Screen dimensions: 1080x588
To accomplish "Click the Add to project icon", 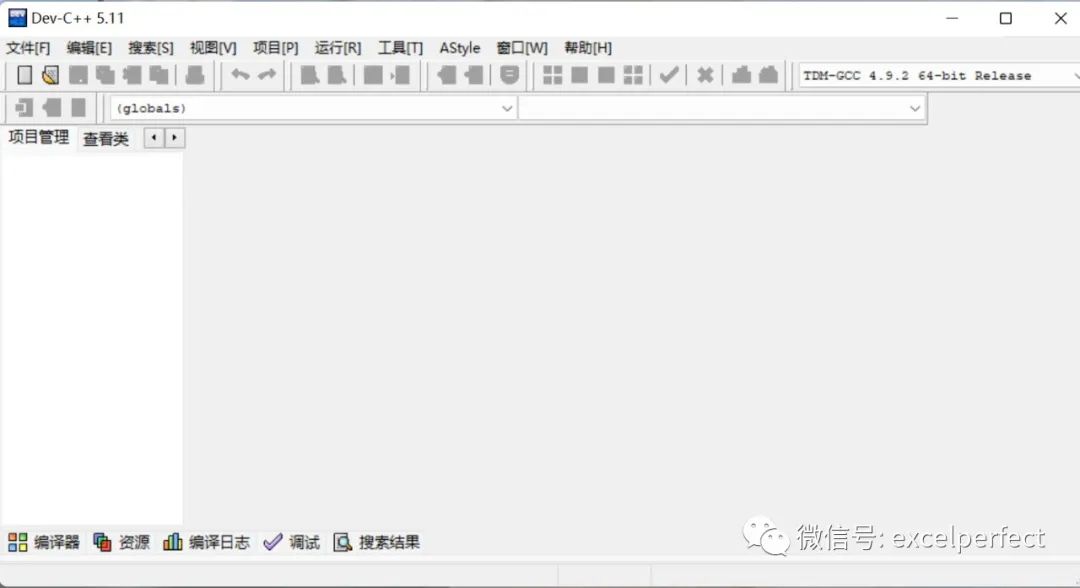I will (x=446, y=75).
